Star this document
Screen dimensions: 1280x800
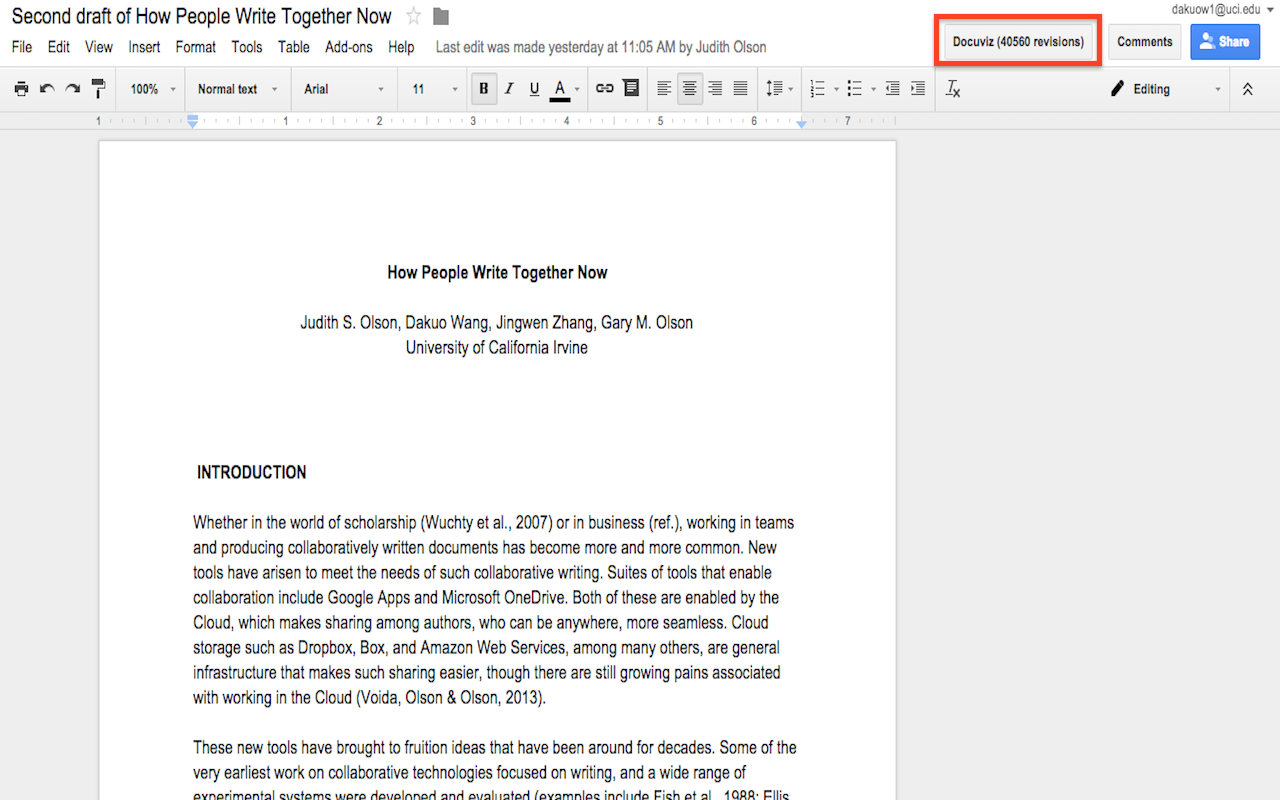click(x=413, y=17)
